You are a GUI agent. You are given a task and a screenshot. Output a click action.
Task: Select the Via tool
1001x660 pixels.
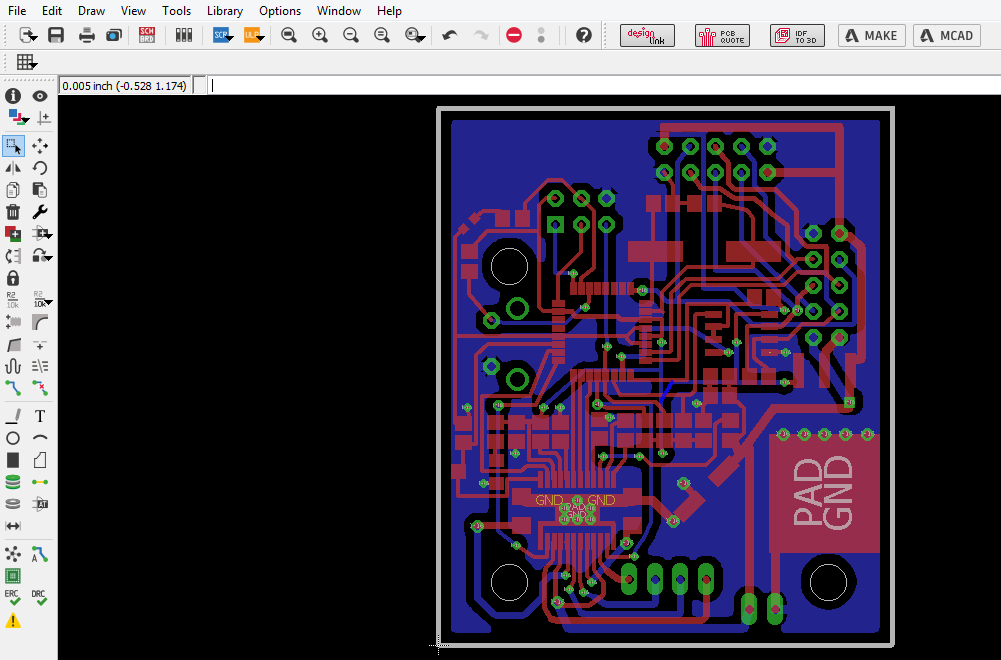click(x=13, y=482)
